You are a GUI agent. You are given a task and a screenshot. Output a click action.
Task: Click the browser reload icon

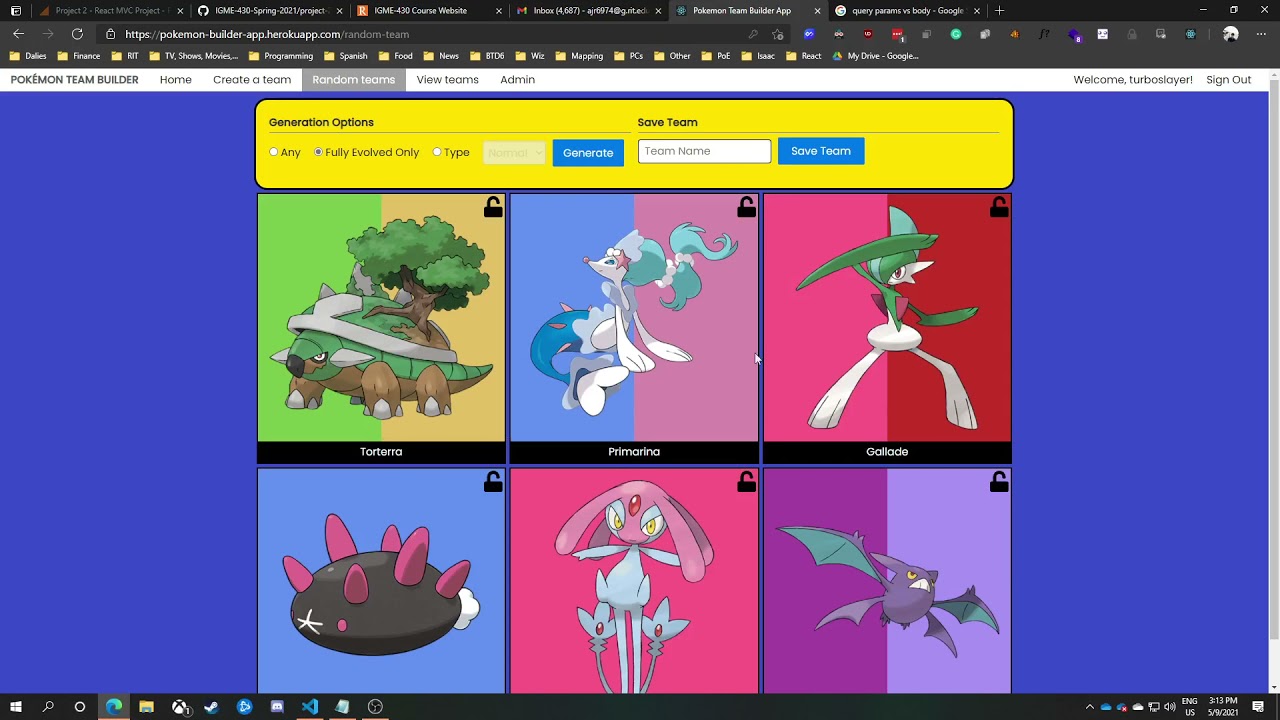(x=77, y=34)
